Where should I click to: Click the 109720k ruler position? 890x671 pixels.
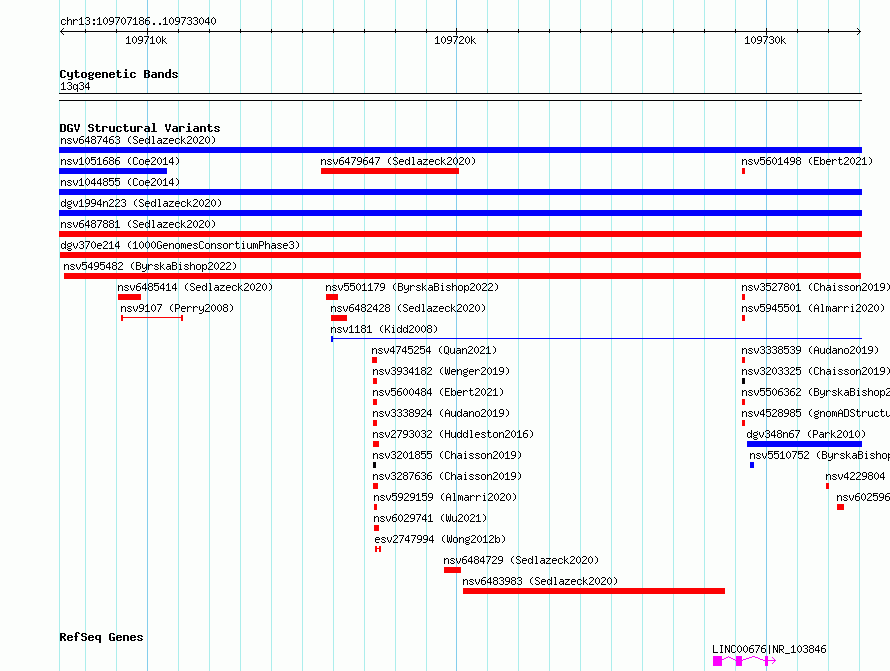455,40
